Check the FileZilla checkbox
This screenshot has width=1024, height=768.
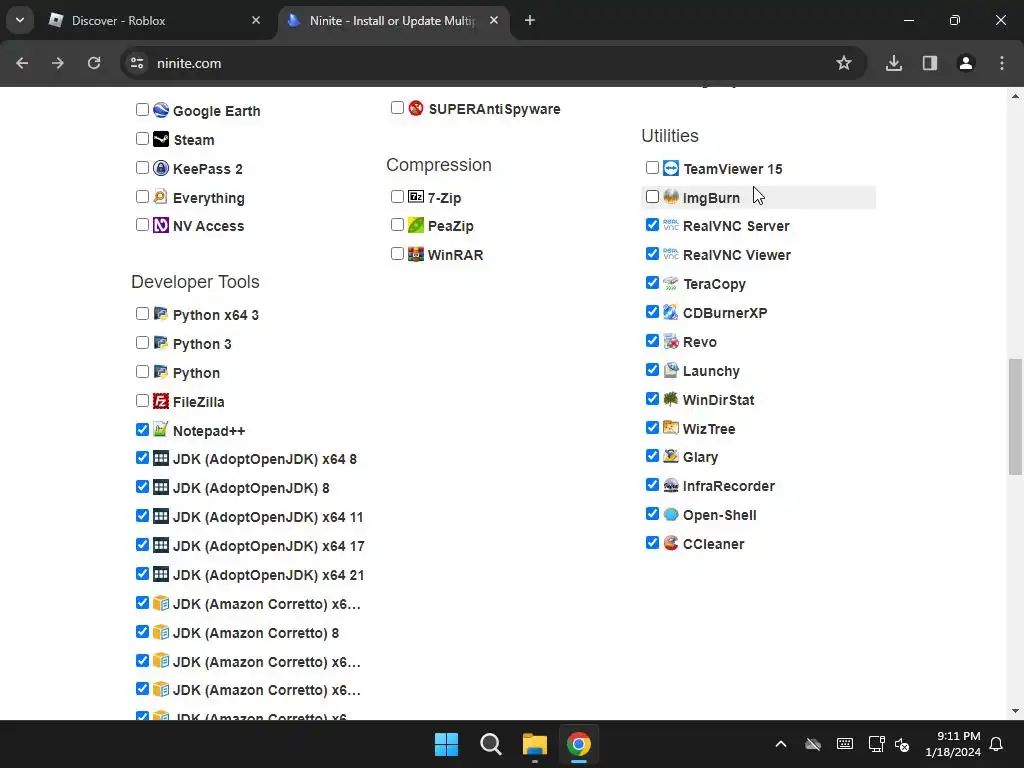point(142,400)
